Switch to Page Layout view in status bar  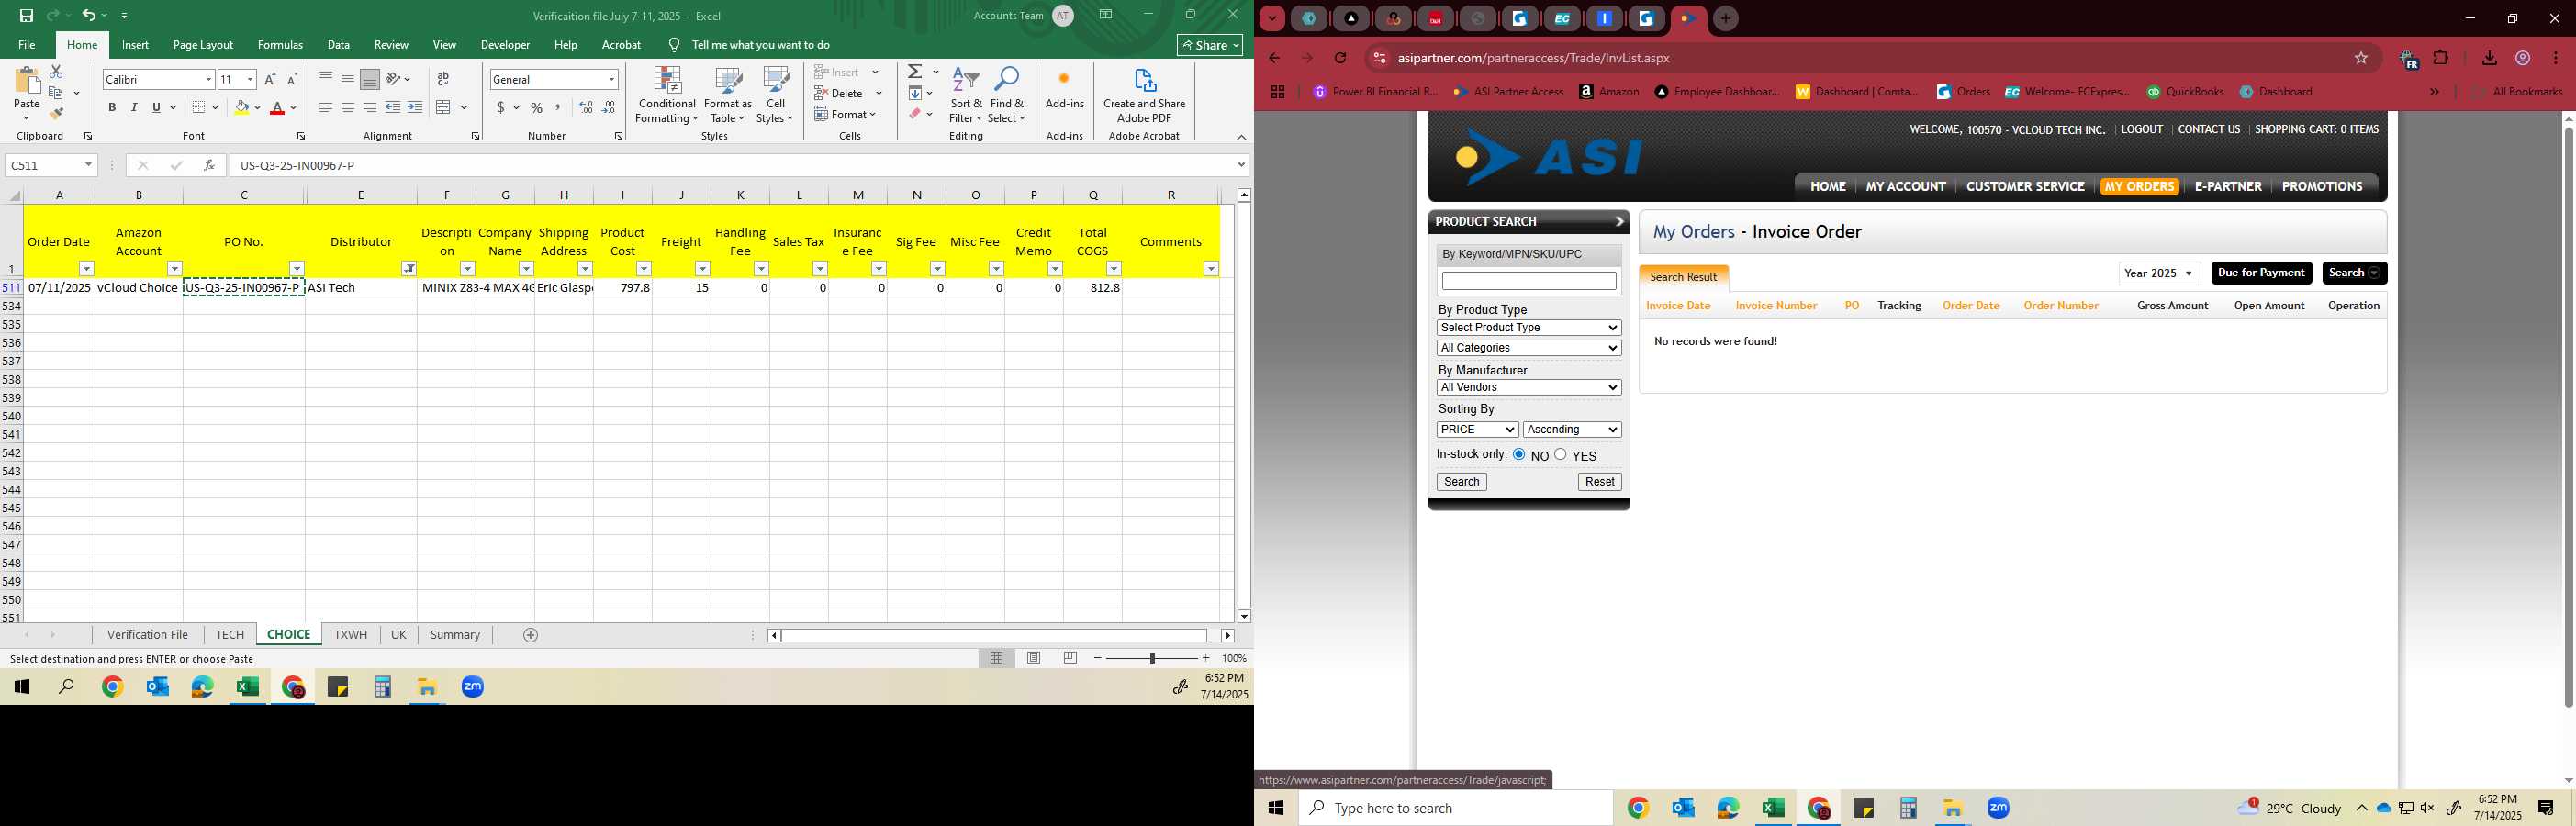(1034, 658)
